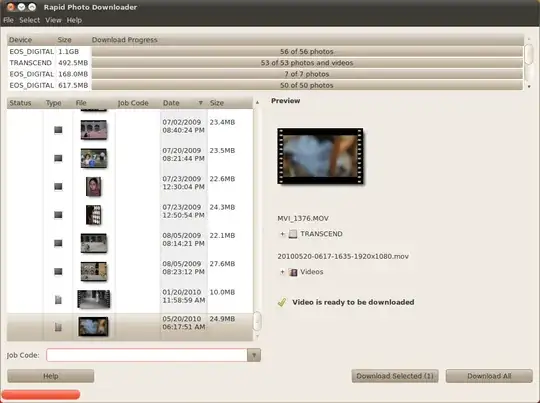Click the Help button at the bottom left
Image resolution: width=540 pixels, height=403 pixels.
click(x=51, y=376)
